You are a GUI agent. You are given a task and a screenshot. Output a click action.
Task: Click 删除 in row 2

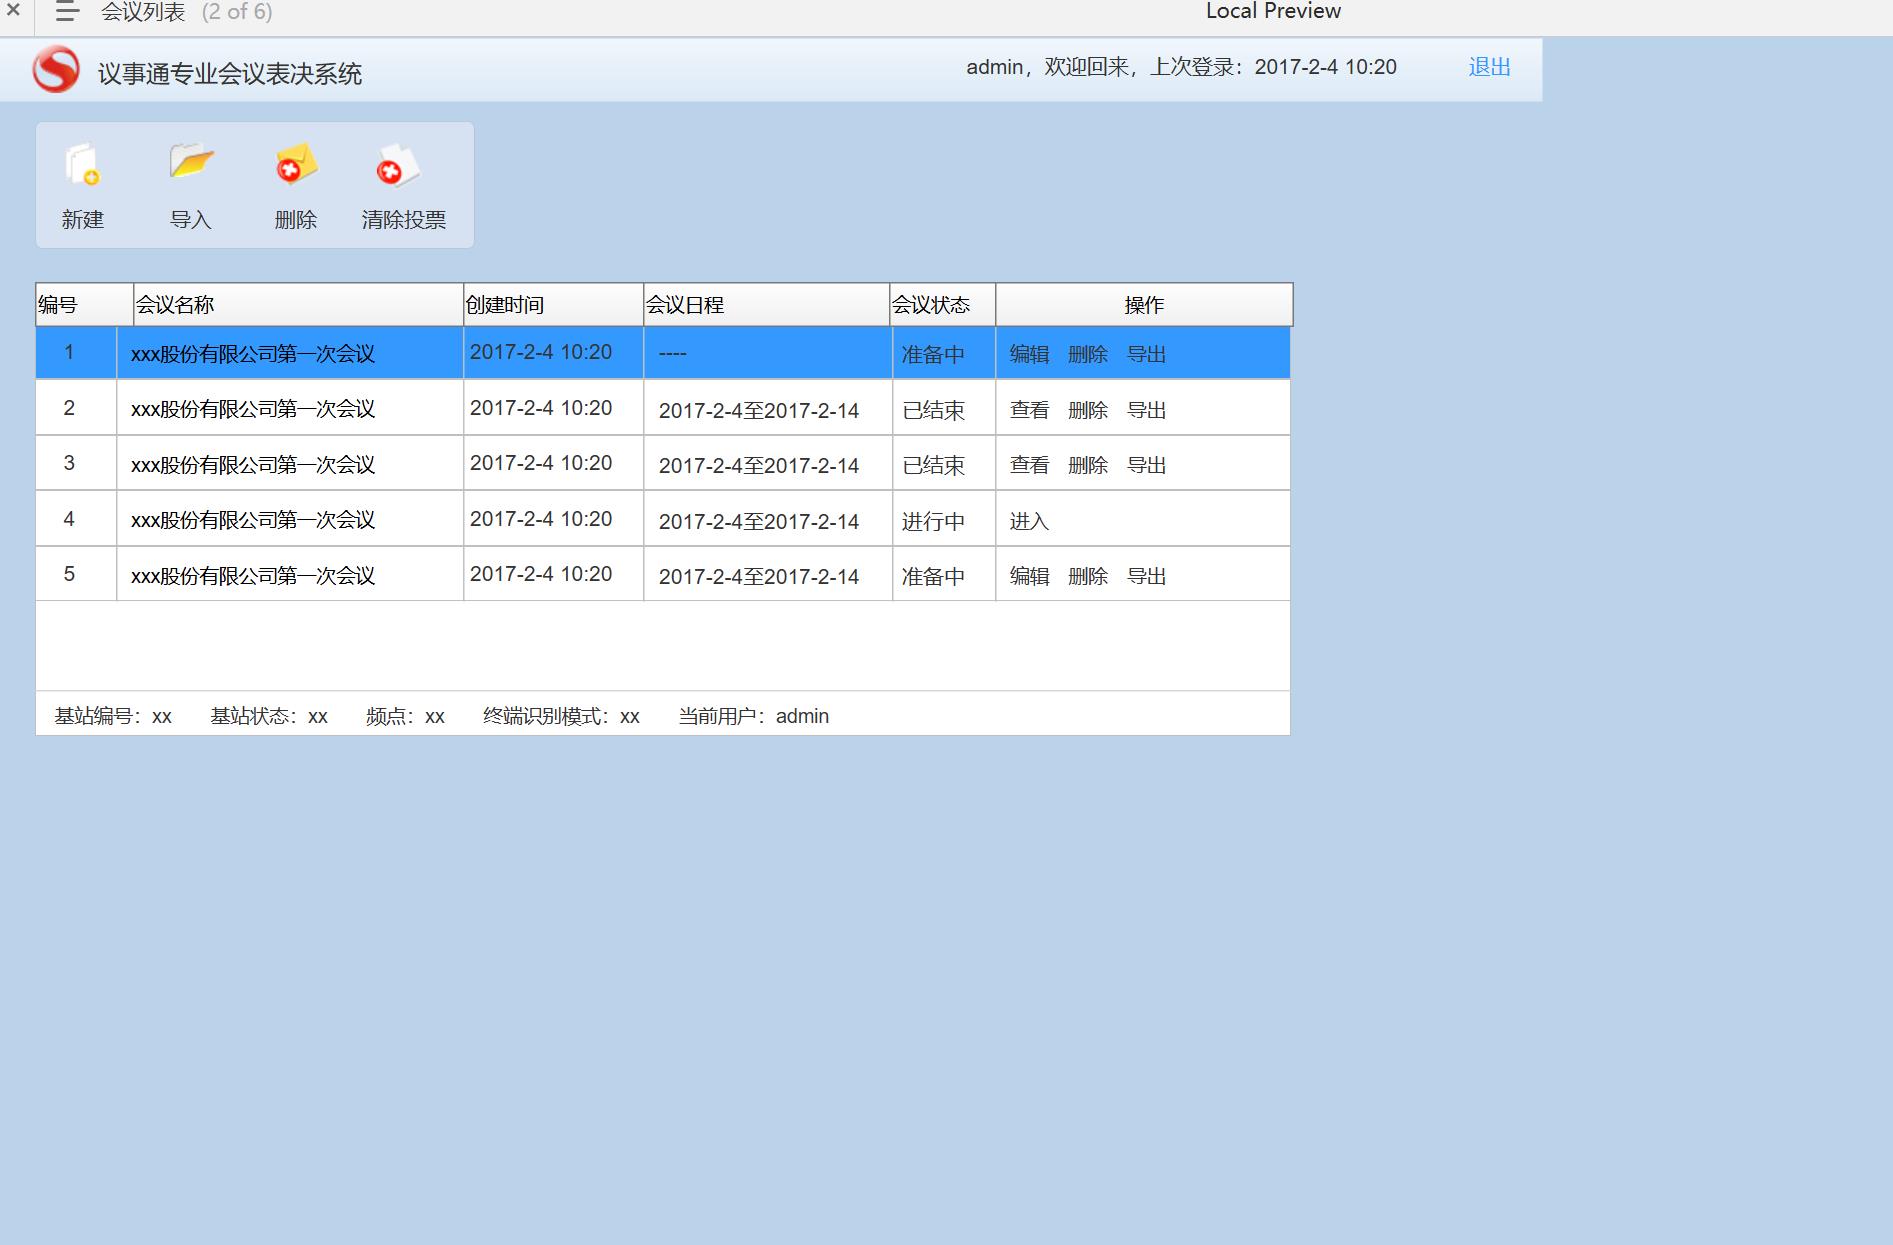tap(1088, 410)
